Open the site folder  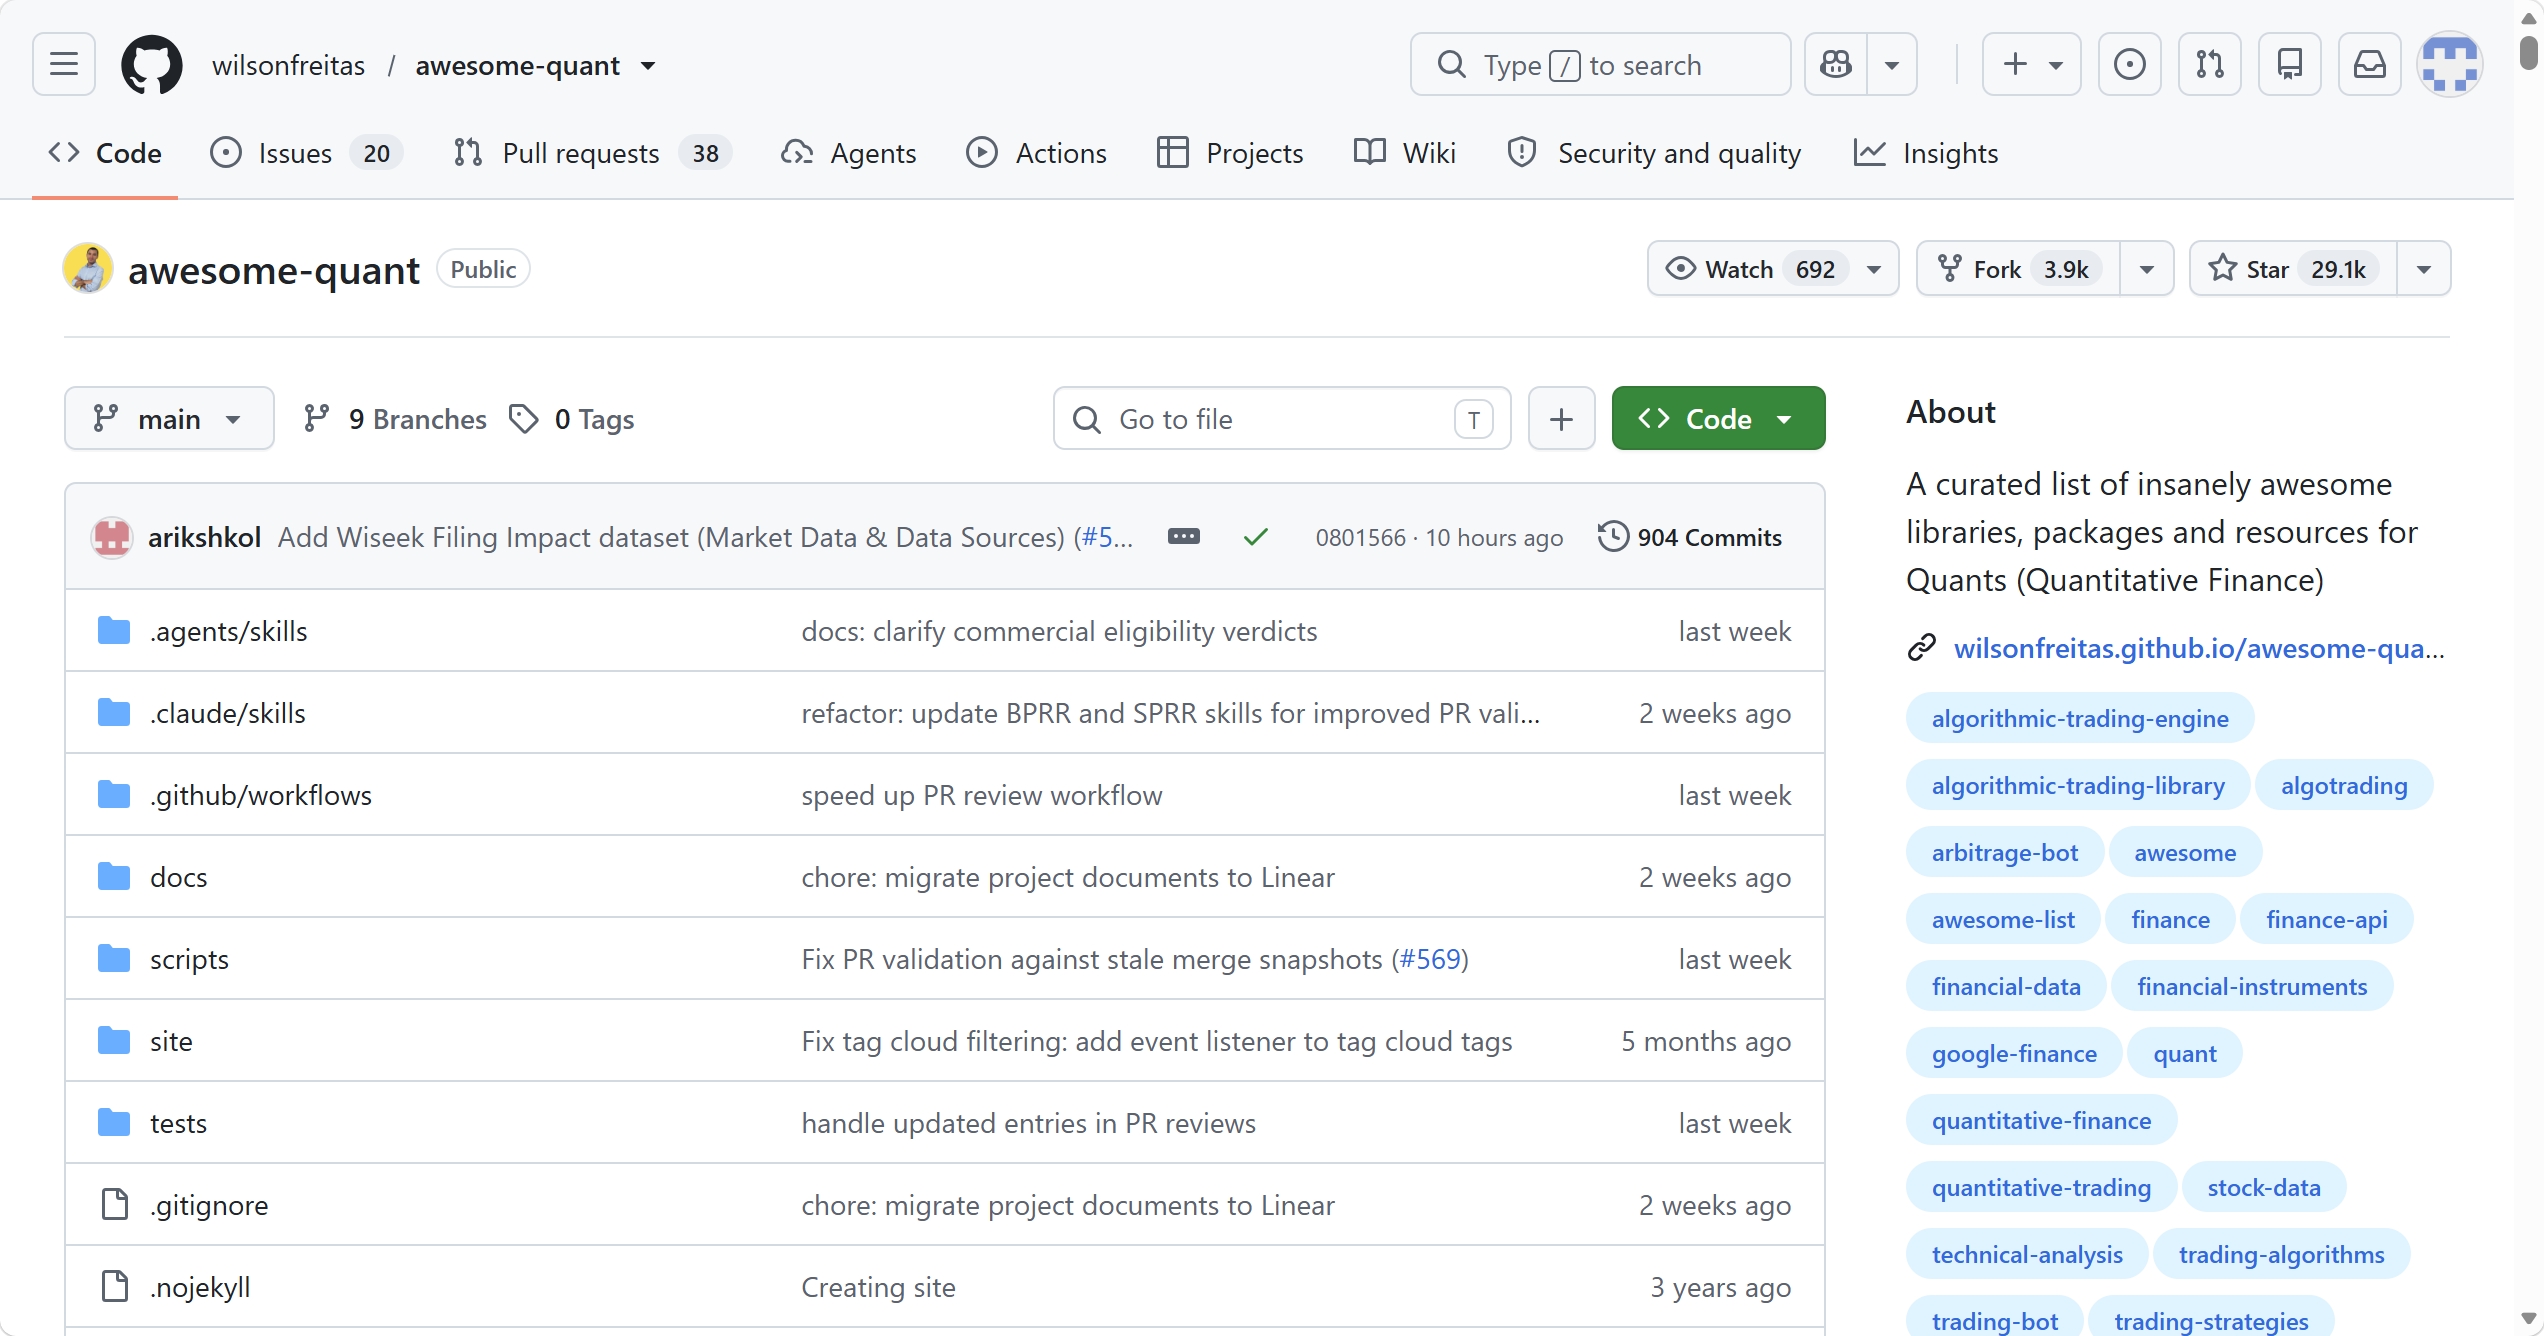(171, 1041)
